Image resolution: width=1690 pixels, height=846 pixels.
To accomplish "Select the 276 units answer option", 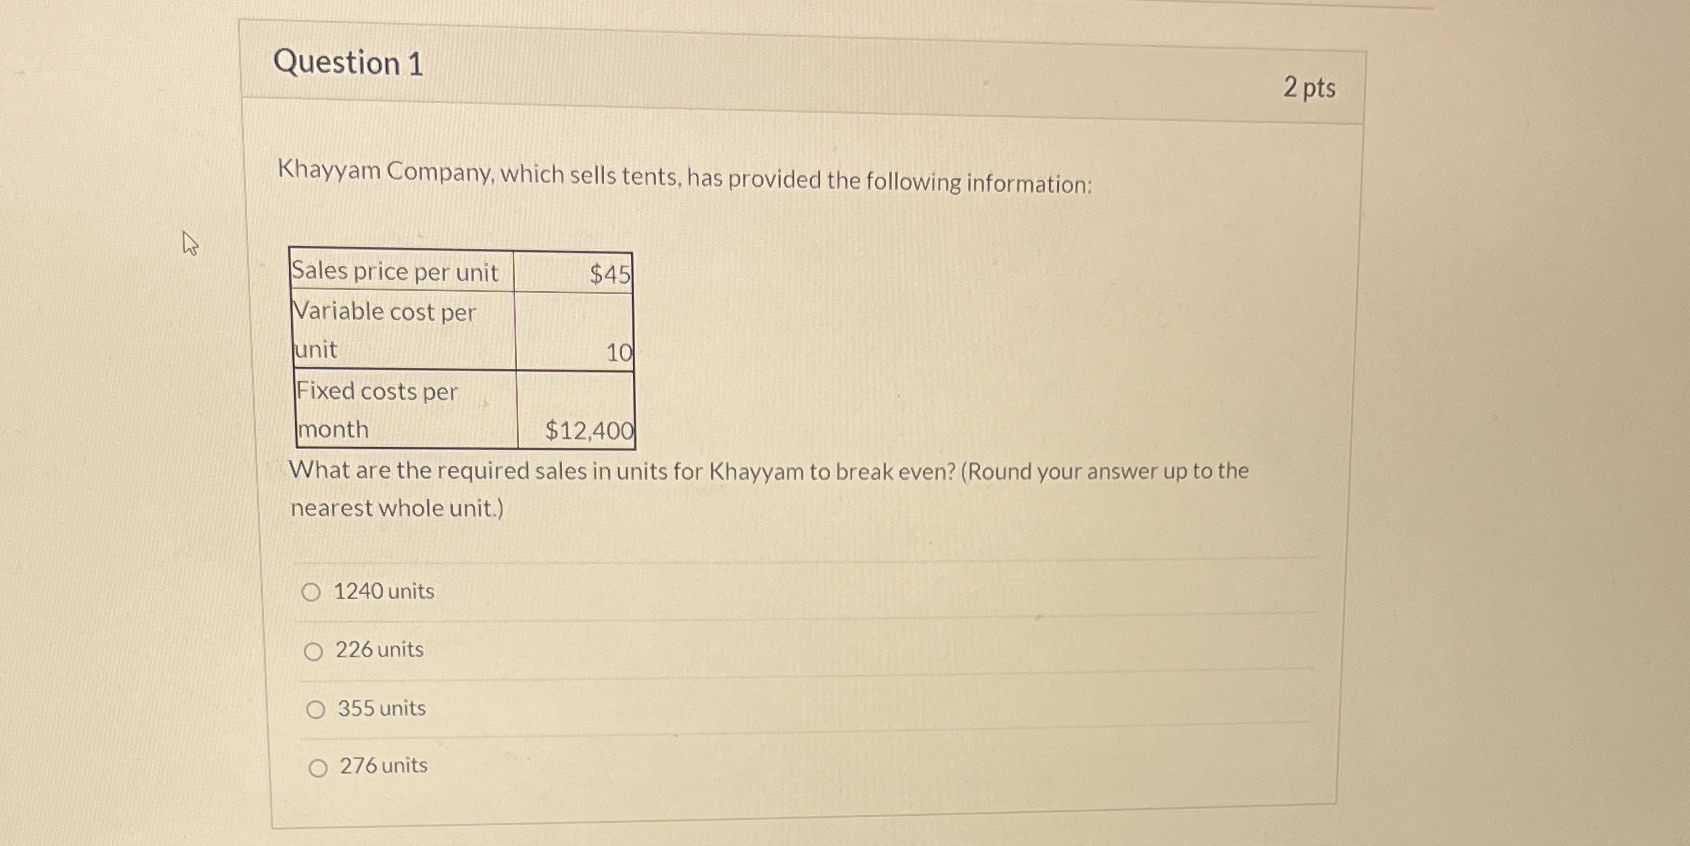I will pos(317,766).
